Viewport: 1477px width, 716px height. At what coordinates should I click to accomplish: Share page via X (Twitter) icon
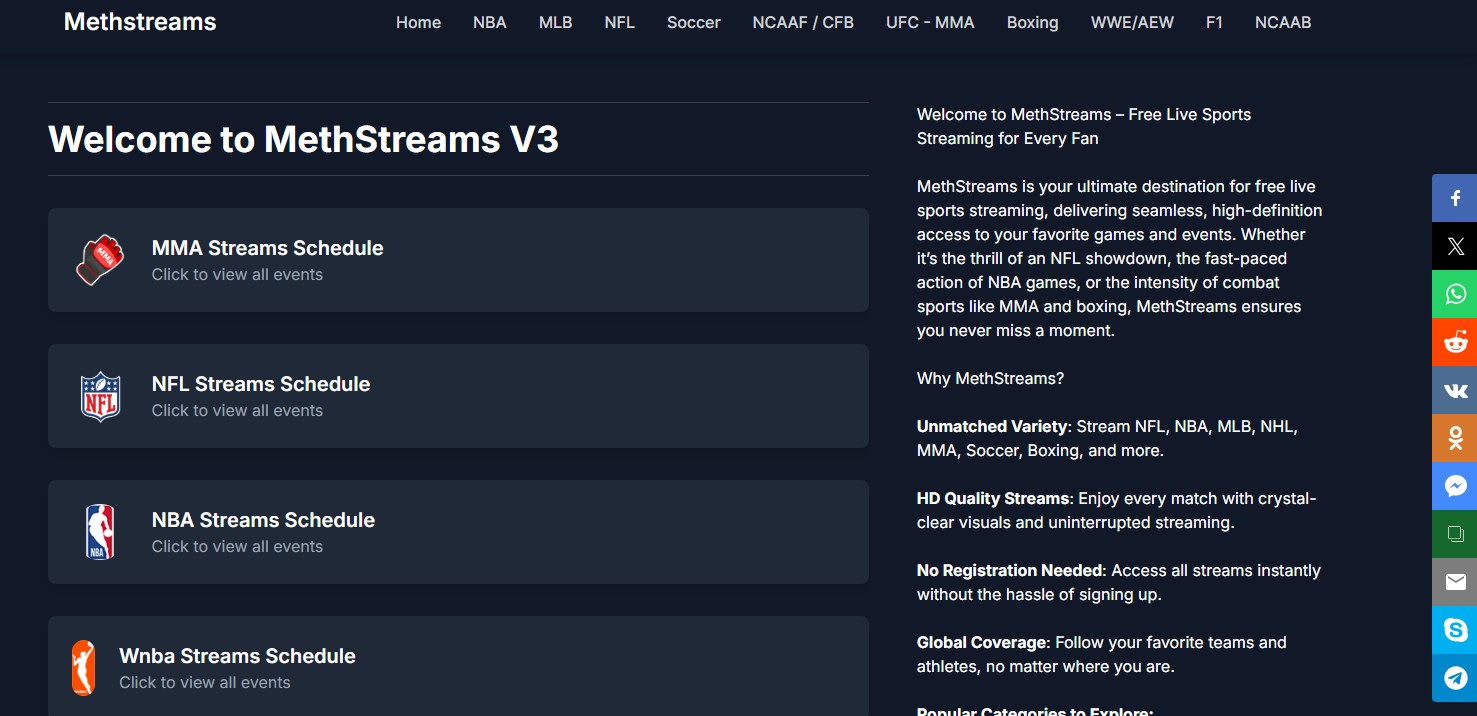(x=1455, y=246)
